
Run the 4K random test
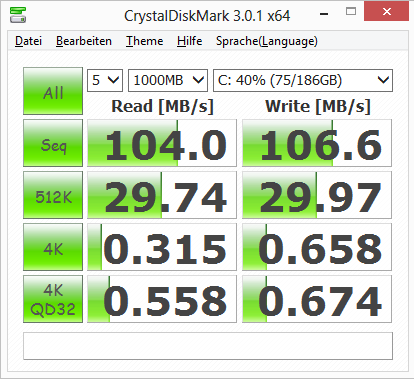53,247
